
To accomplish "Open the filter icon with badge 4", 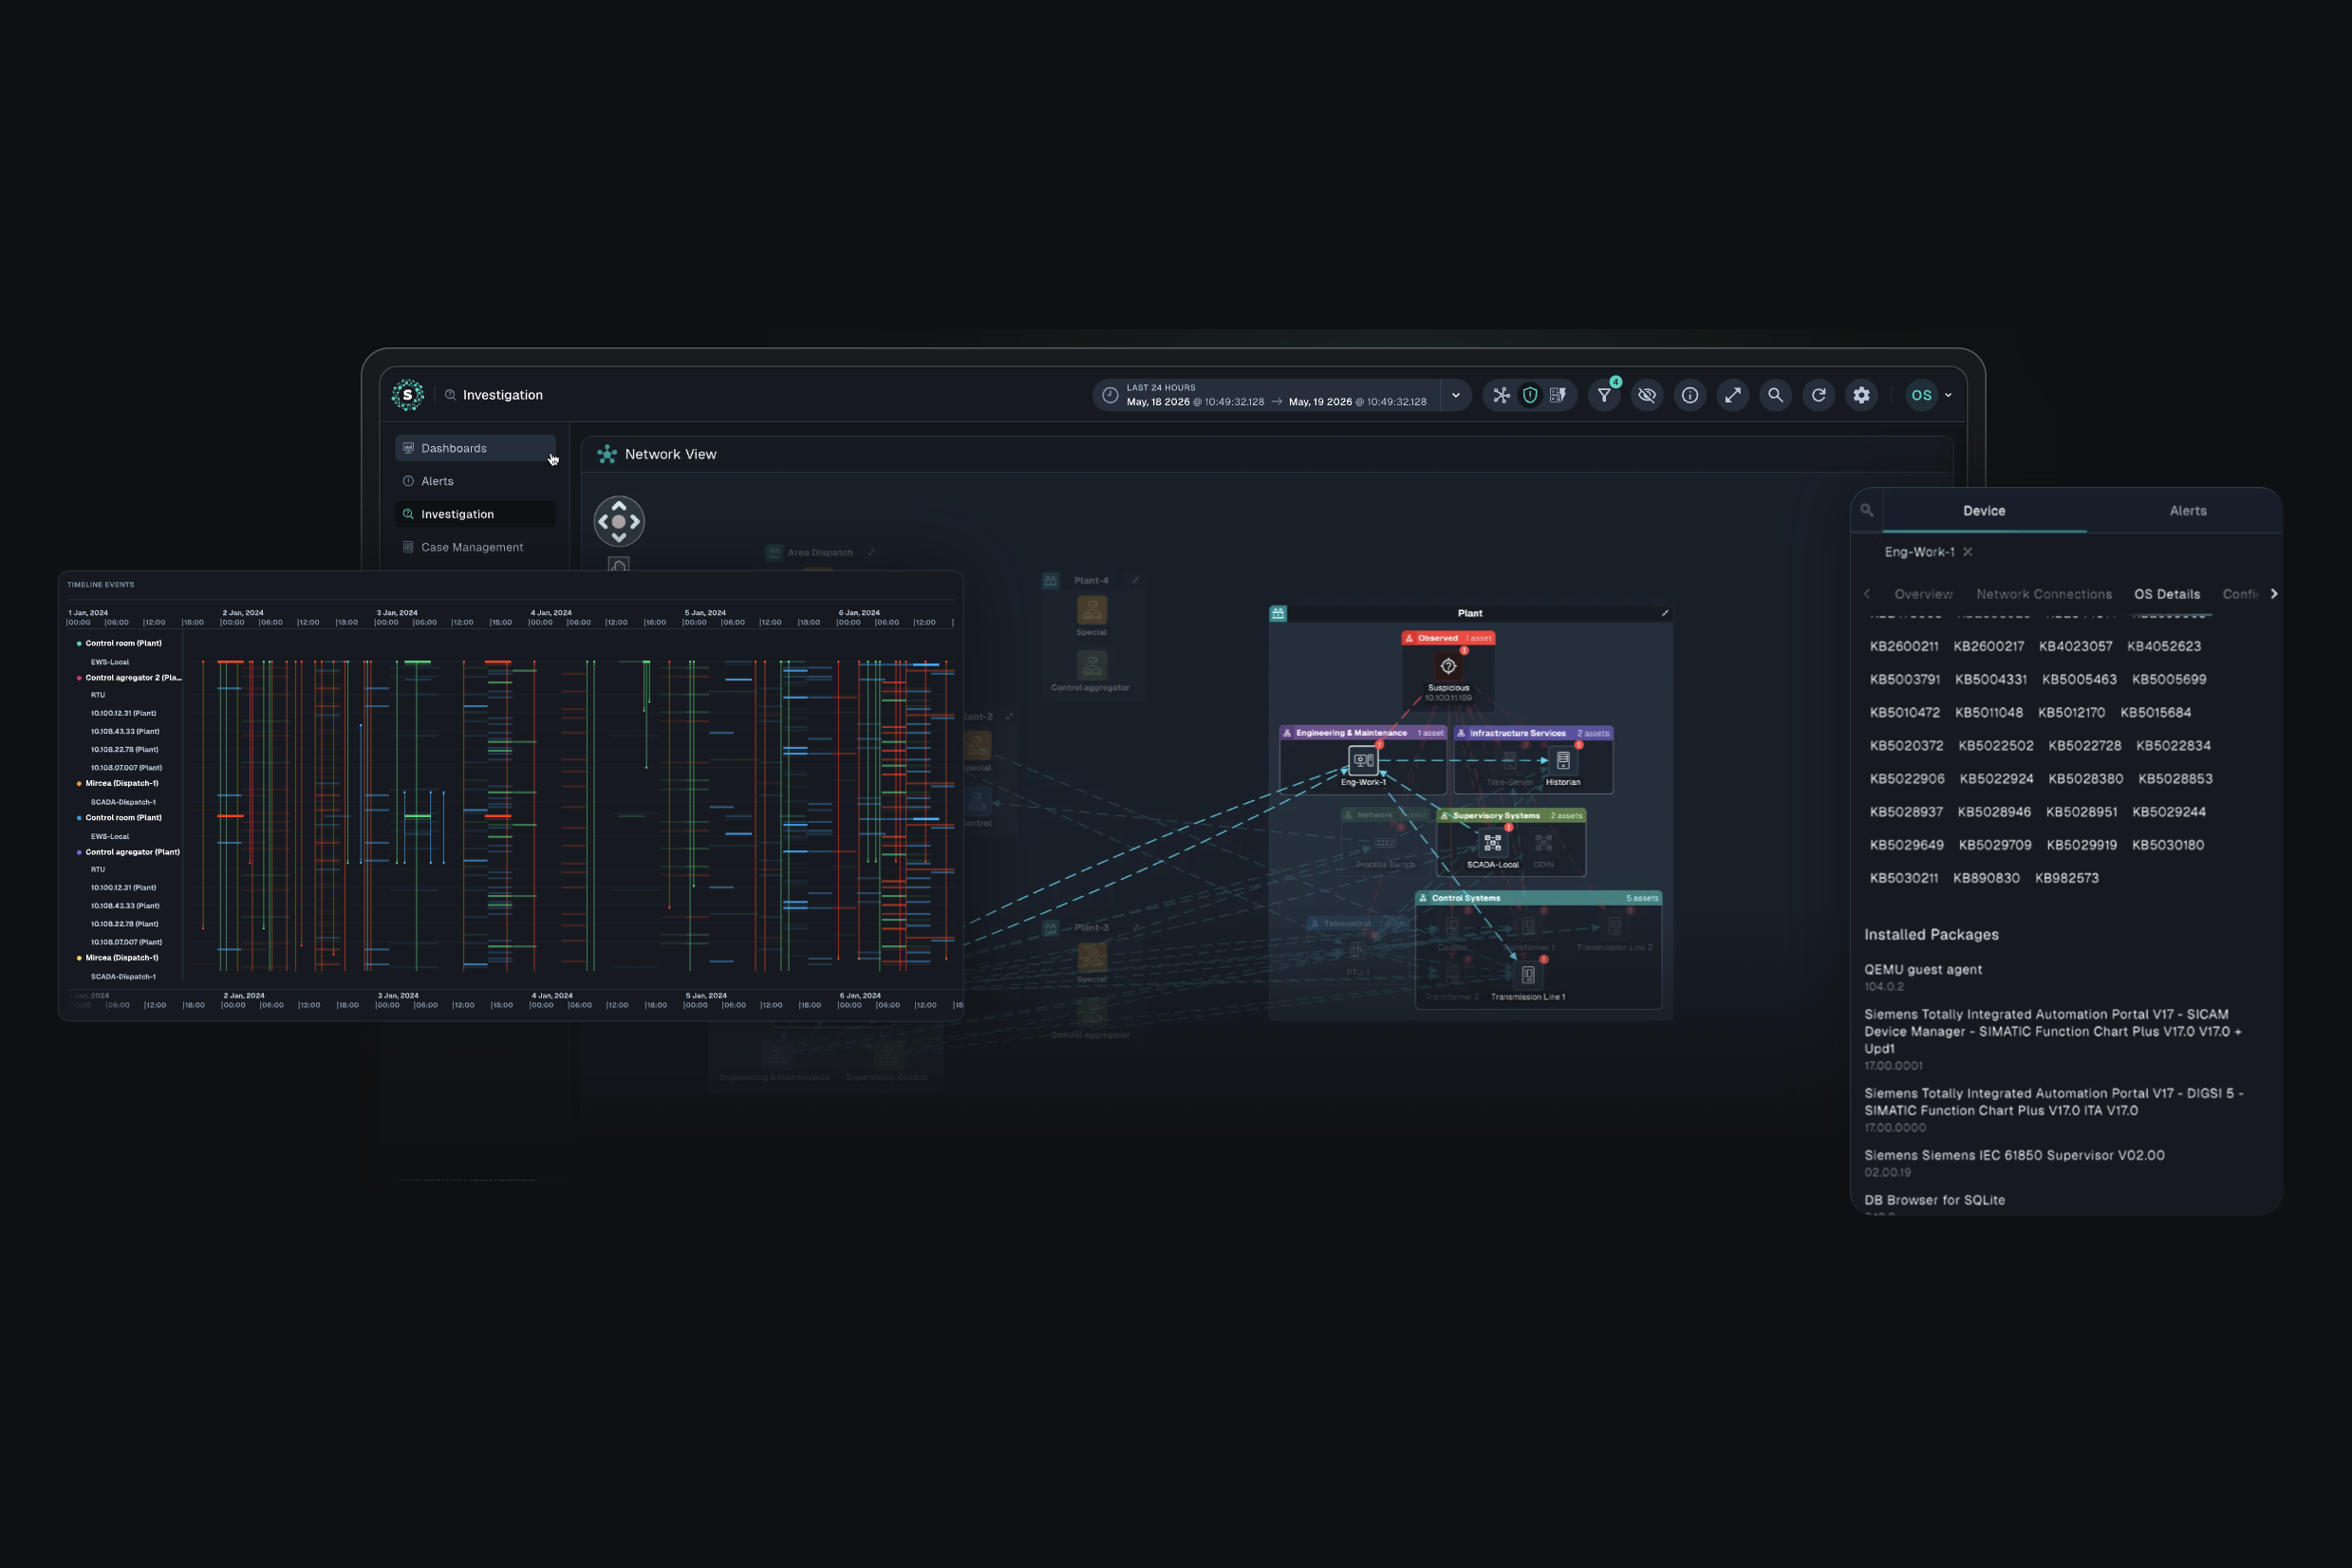I will (1604, 395).
